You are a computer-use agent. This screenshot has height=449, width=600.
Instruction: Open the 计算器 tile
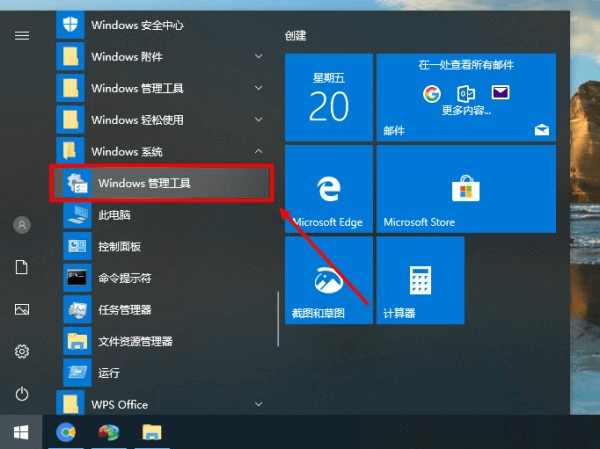[421, 280]
